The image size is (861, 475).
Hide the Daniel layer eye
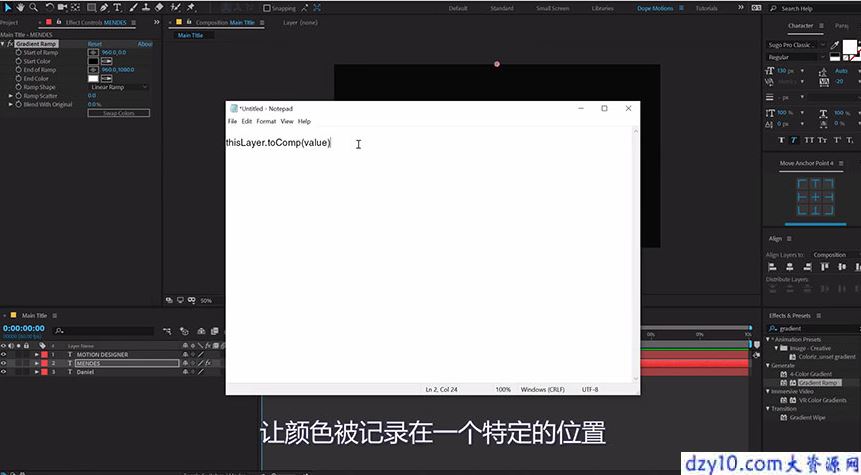coord(4,372)
